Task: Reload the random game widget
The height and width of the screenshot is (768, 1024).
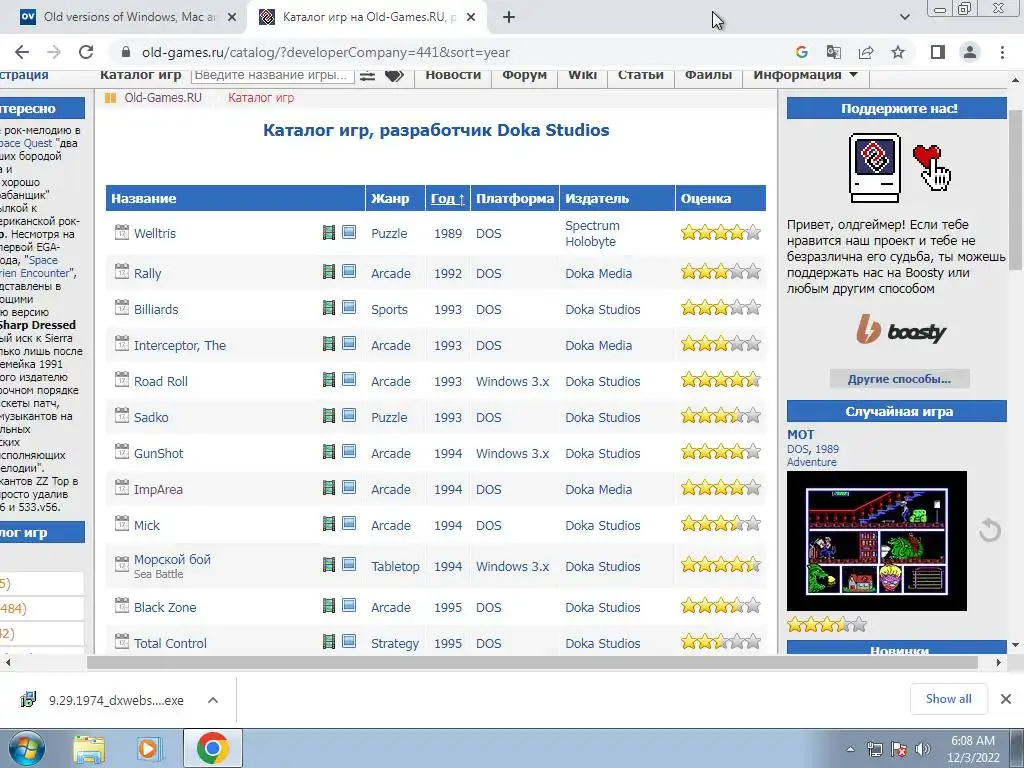Action: [990, 530]
